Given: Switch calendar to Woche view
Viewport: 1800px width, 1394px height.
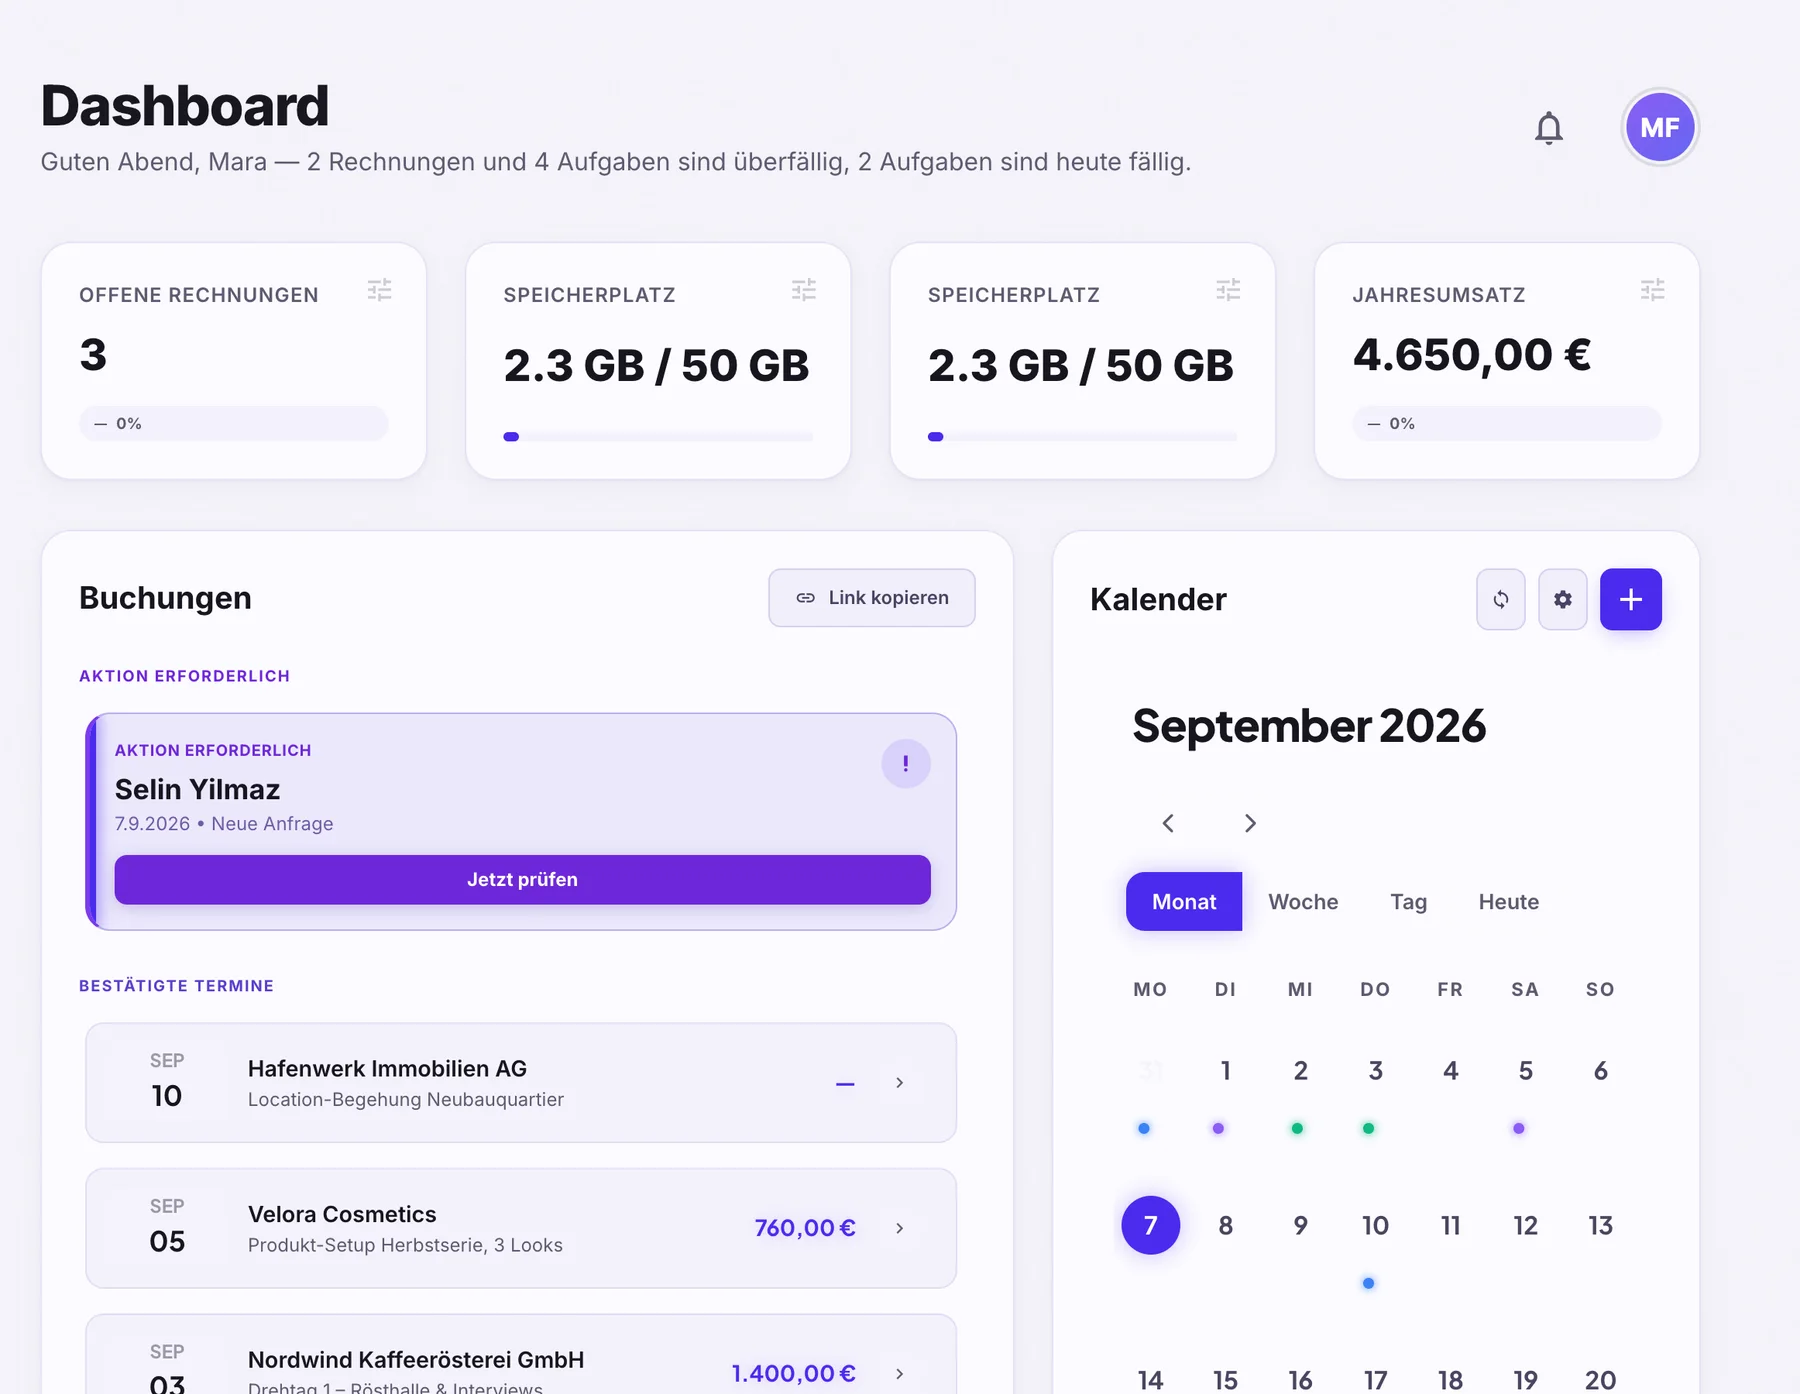Looking at the screenshot, I should click(1303, 902).
